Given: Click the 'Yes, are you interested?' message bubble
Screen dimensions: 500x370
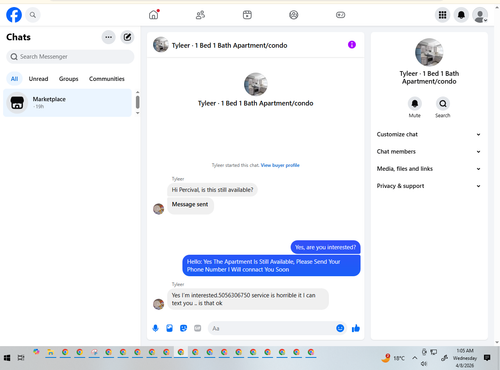Looking at the screenshot, I should [x=325, y=247].
